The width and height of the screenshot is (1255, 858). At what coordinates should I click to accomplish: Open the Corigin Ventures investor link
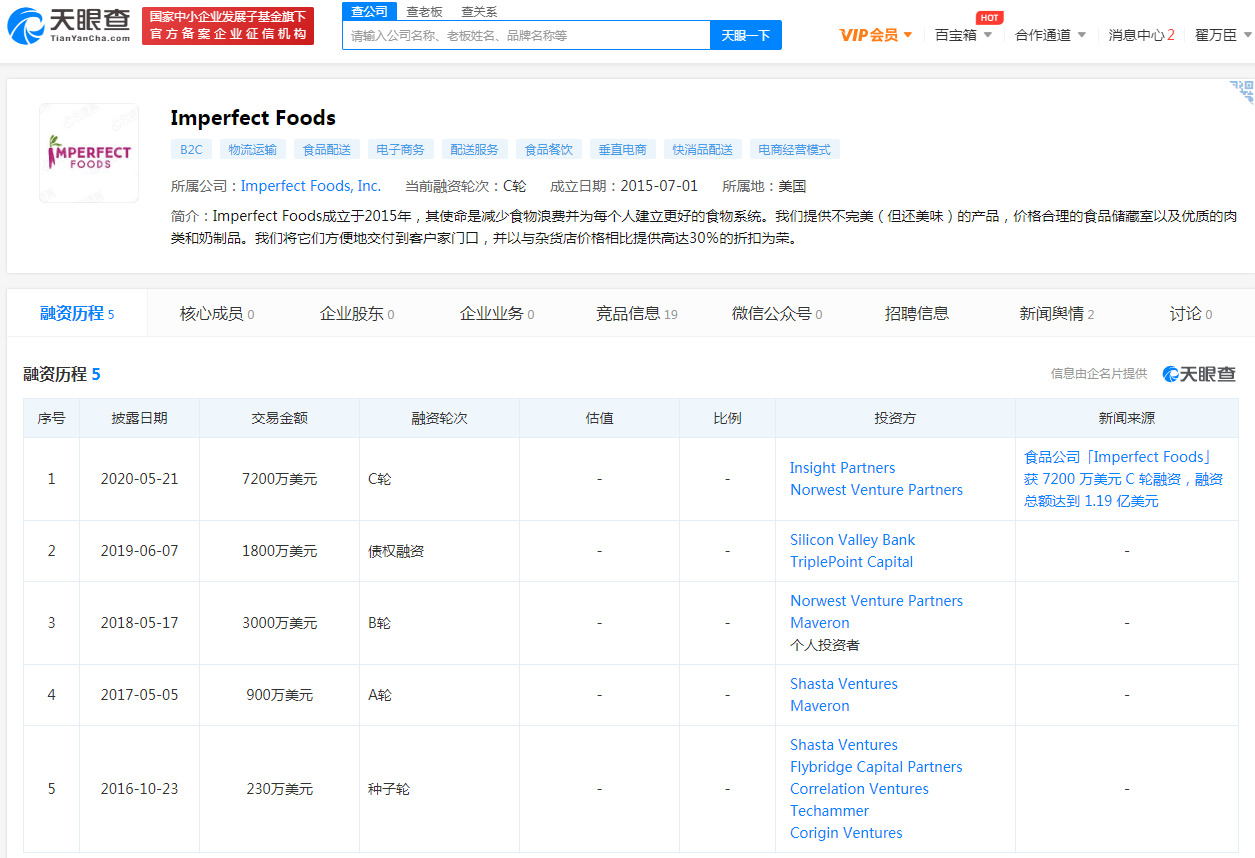tap(846, 833)
